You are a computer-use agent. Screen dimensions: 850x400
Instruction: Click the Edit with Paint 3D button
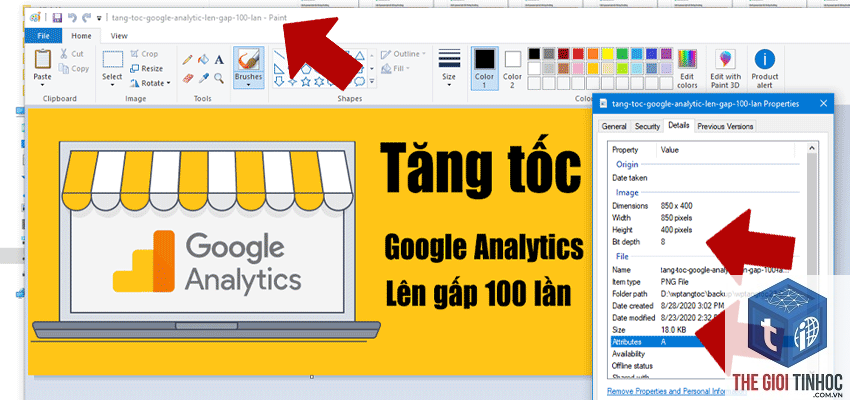coord(725,69)
